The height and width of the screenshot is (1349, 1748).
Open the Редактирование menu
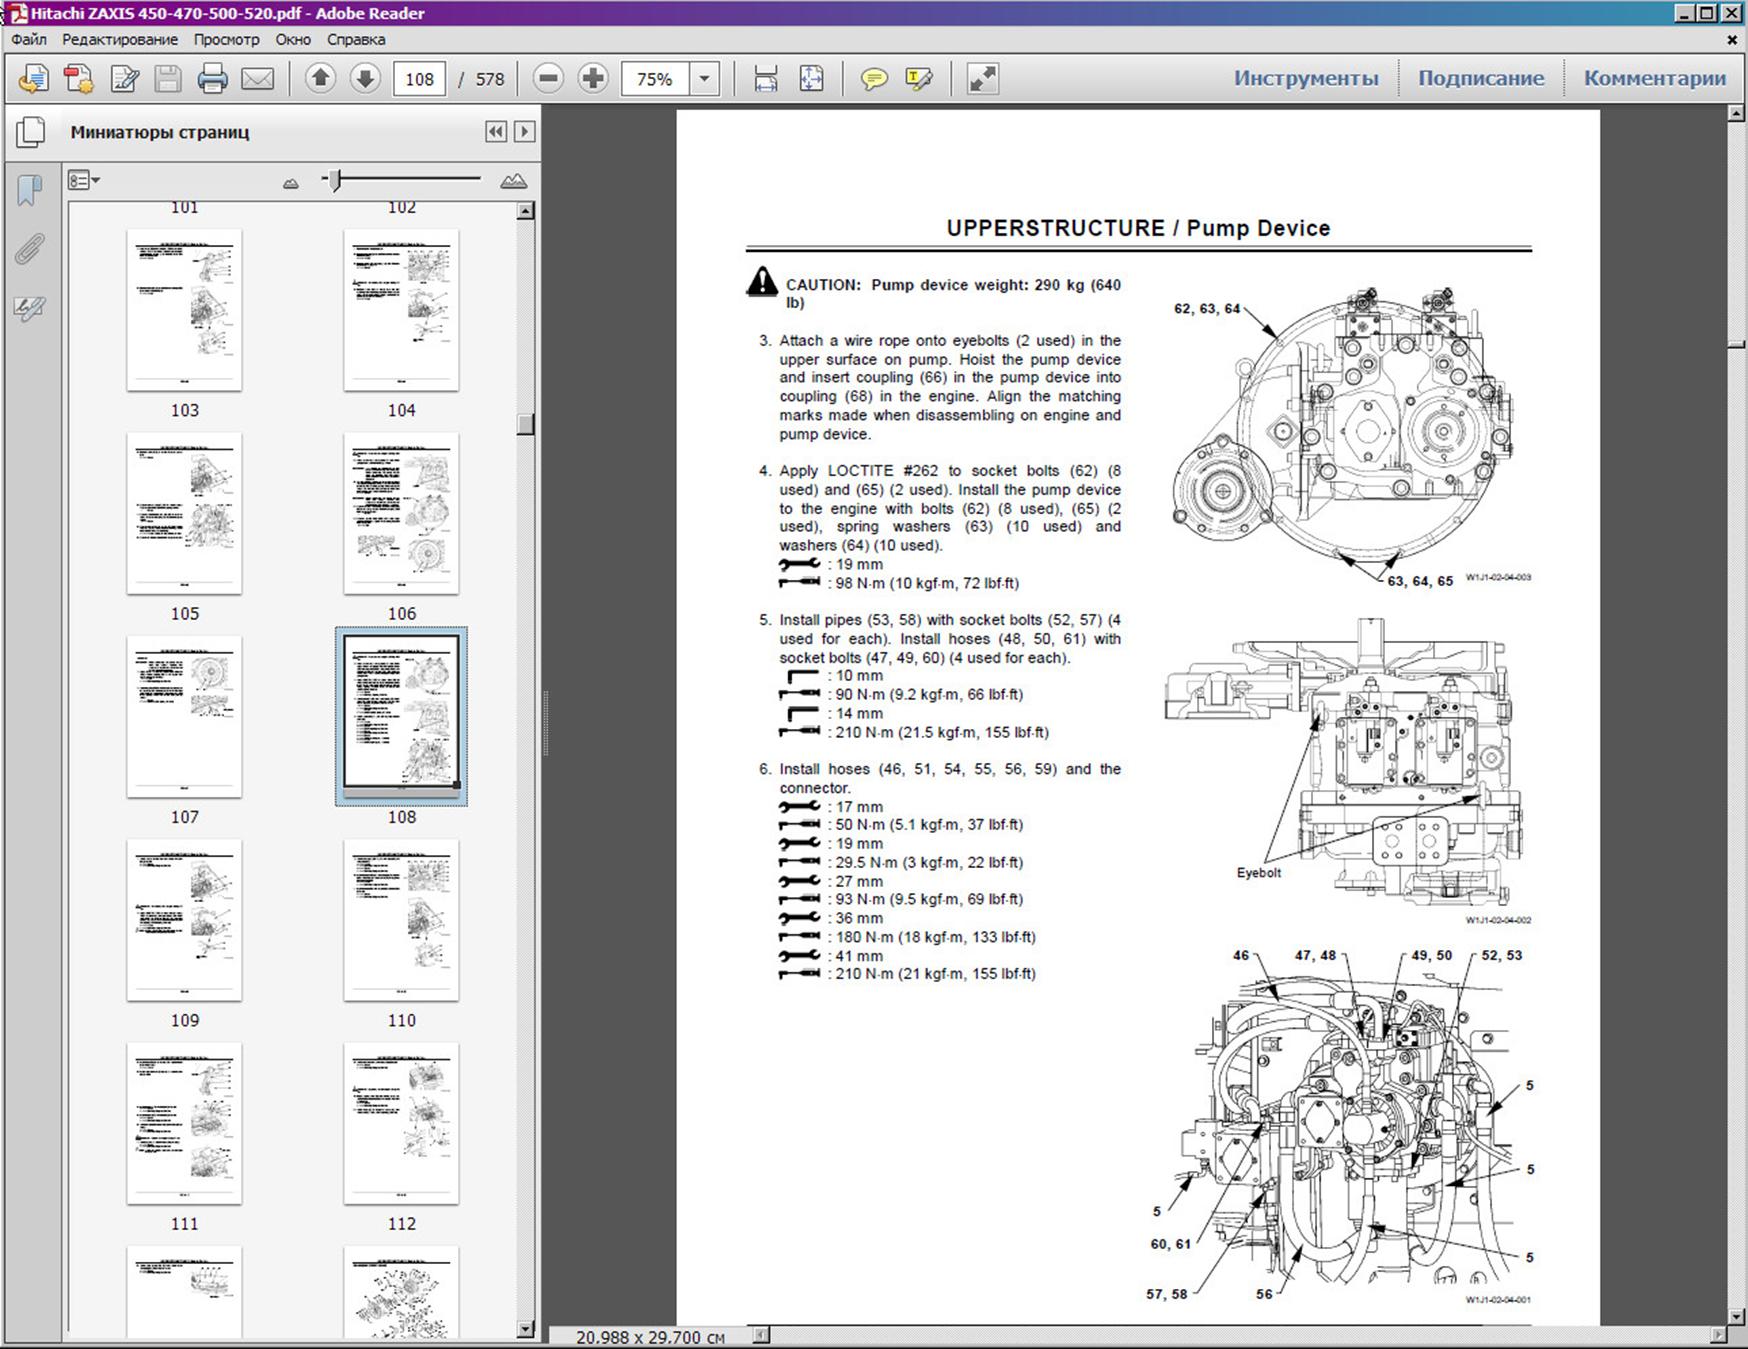tap(120, 40)
